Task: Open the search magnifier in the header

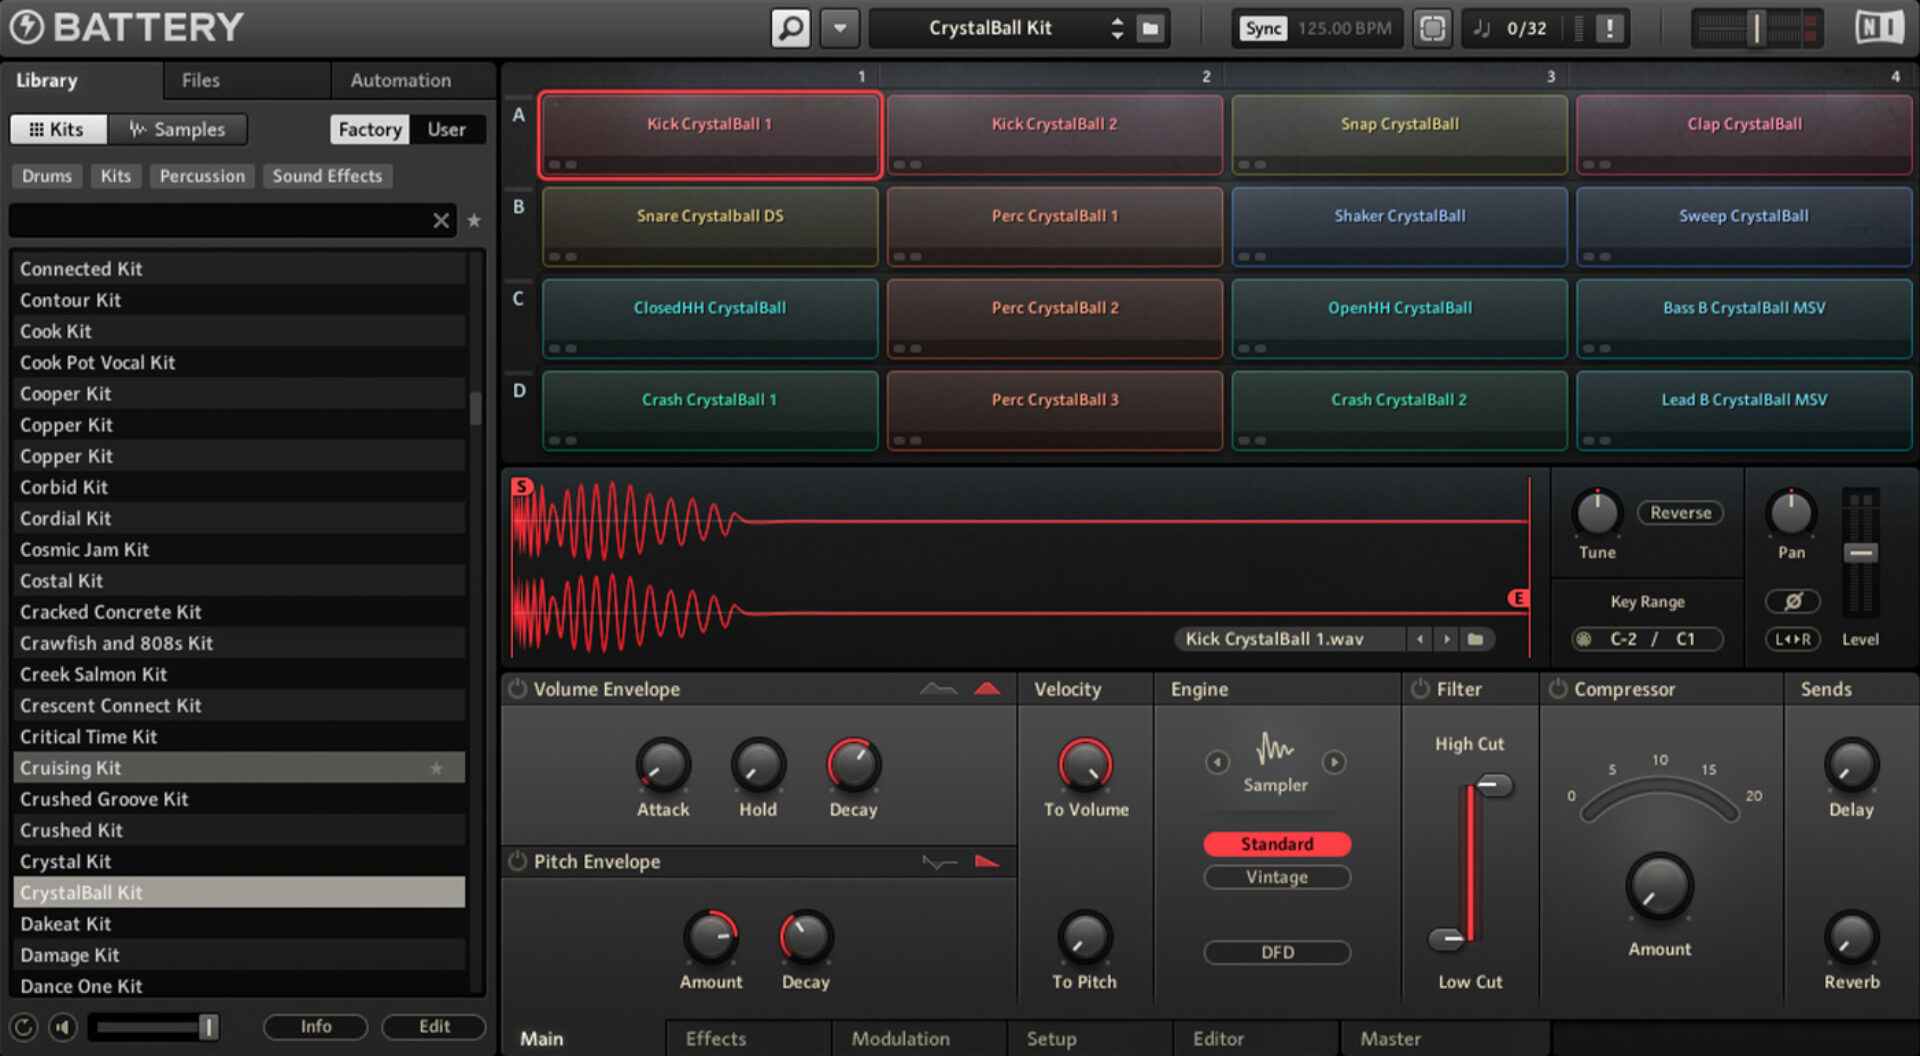Action: (x=789, y=27)
